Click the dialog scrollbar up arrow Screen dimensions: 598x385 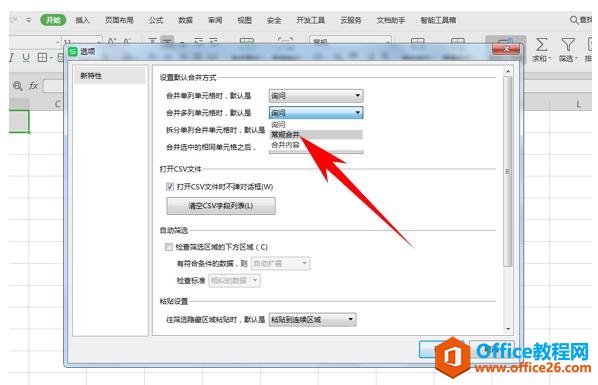pyautogui.click(x=508, y=71)
